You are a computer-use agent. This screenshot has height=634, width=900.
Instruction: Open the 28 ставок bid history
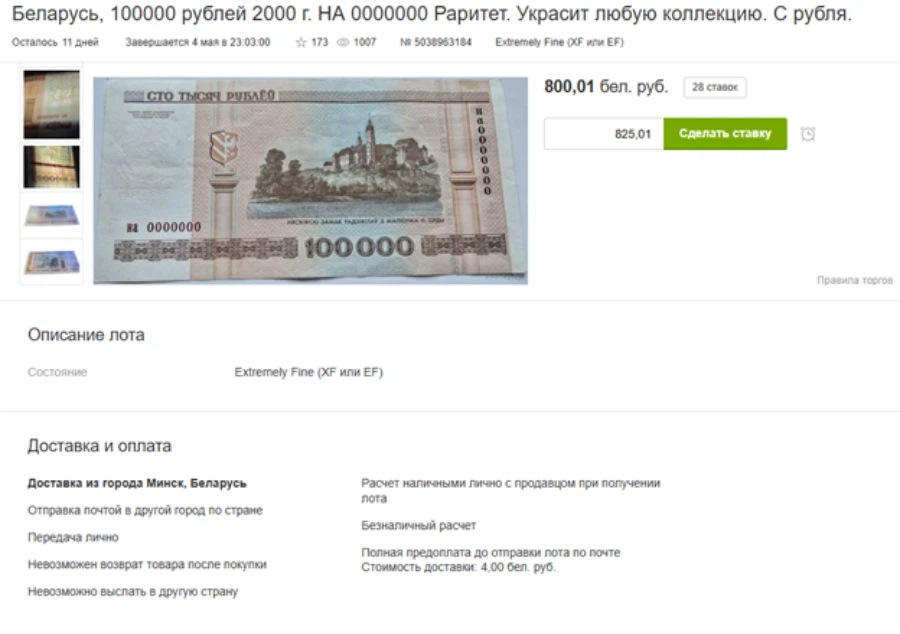[715, 87]
